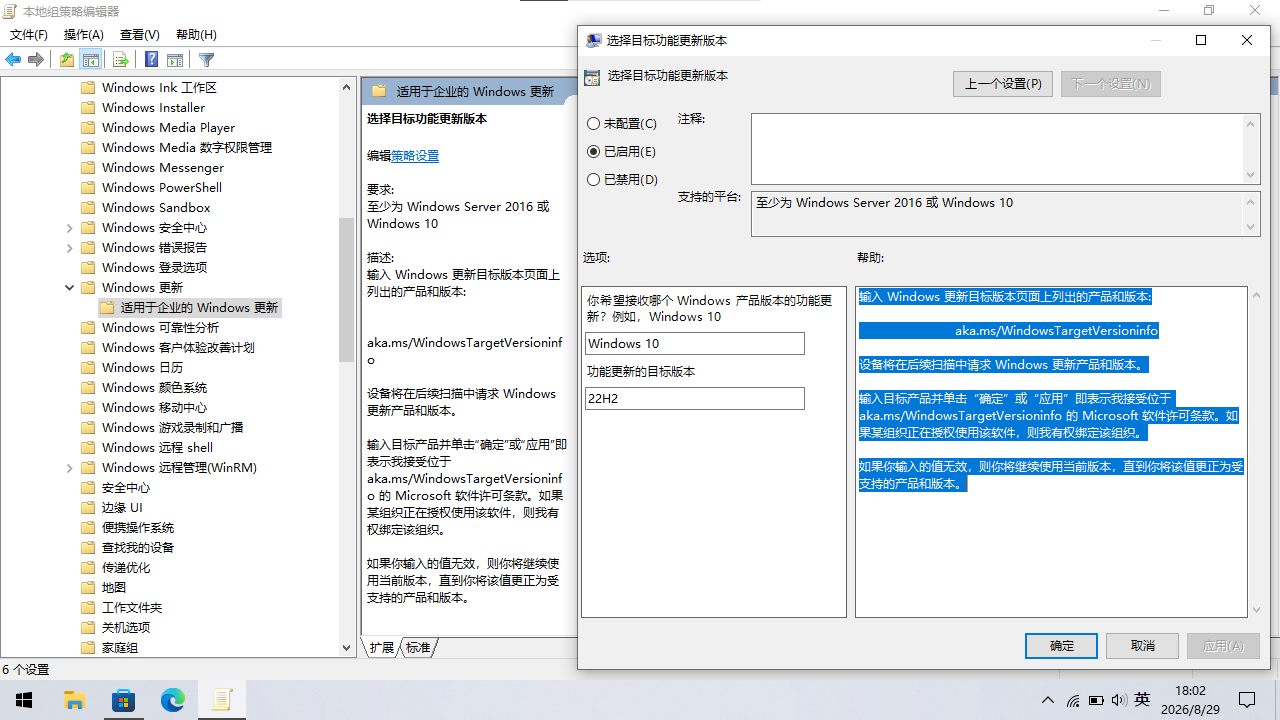Screen dimensions: 1280x720
Task: Click the Filter funnel icon
Action: pos(206,60)
